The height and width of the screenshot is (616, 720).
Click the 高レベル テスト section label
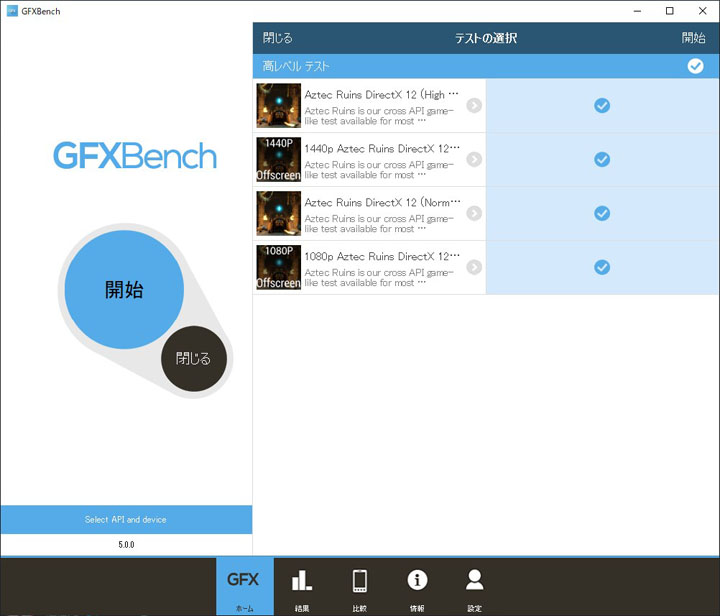(x=296, y=66)
